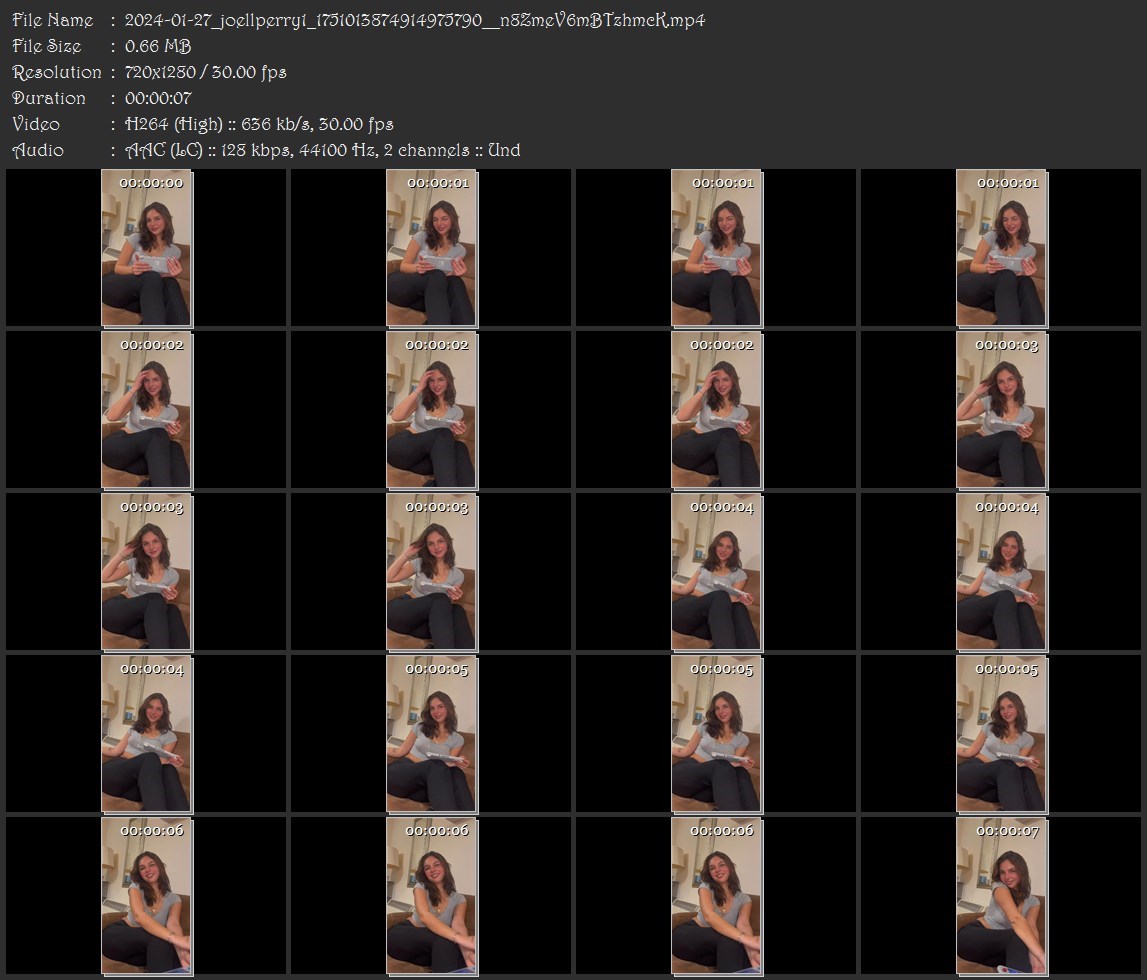The height and width of the screenshot is (980, 1147).
Task: Open the thumbnail stamped 00:00:00
Action: pos(146,247)
